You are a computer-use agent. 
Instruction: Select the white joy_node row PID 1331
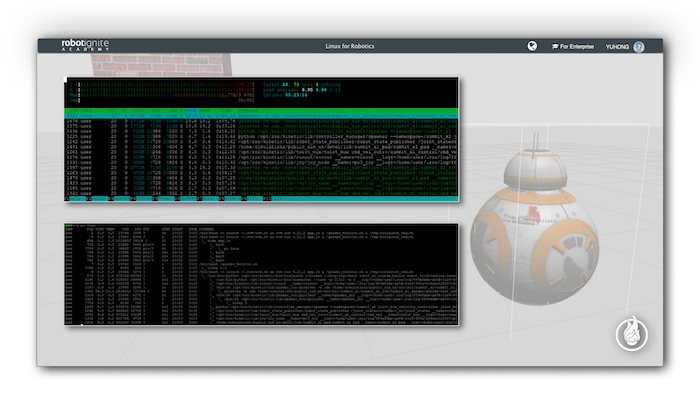pos(262,162)
